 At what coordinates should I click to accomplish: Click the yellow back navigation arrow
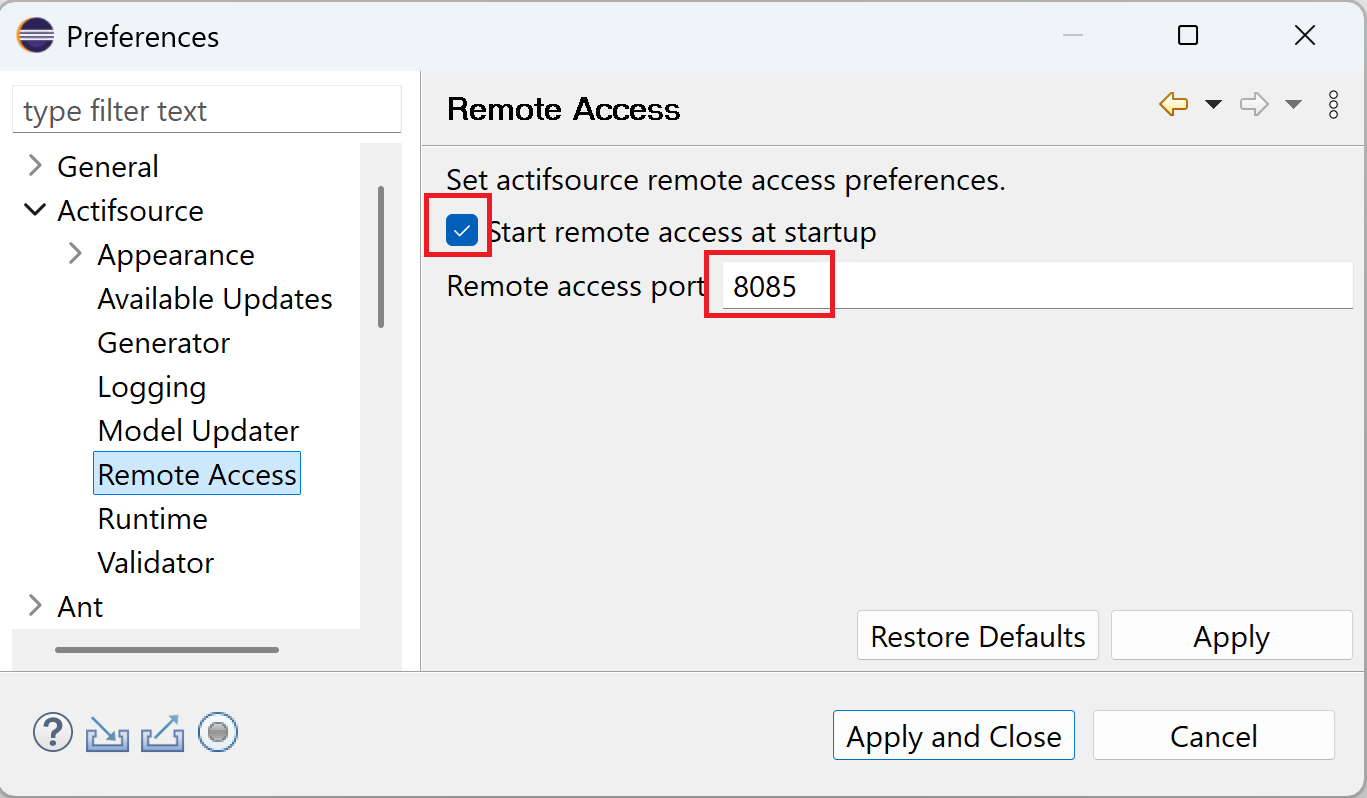point(1173,104)
